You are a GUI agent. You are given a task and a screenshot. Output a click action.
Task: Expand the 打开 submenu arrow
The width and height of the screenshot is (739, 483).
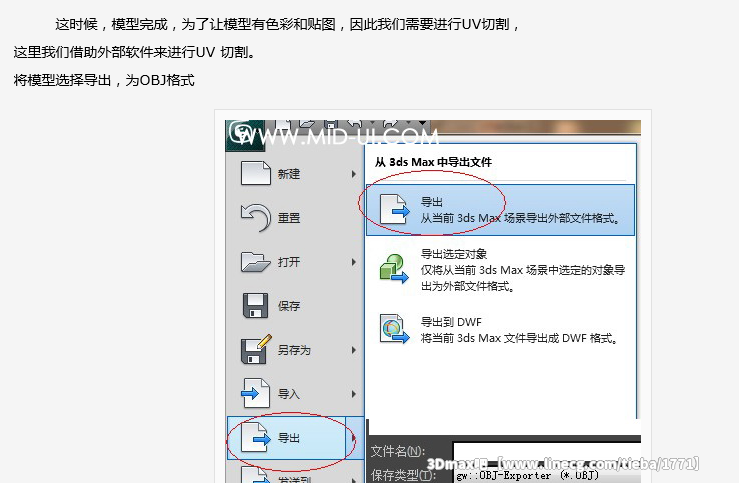[x=353, y=262]
